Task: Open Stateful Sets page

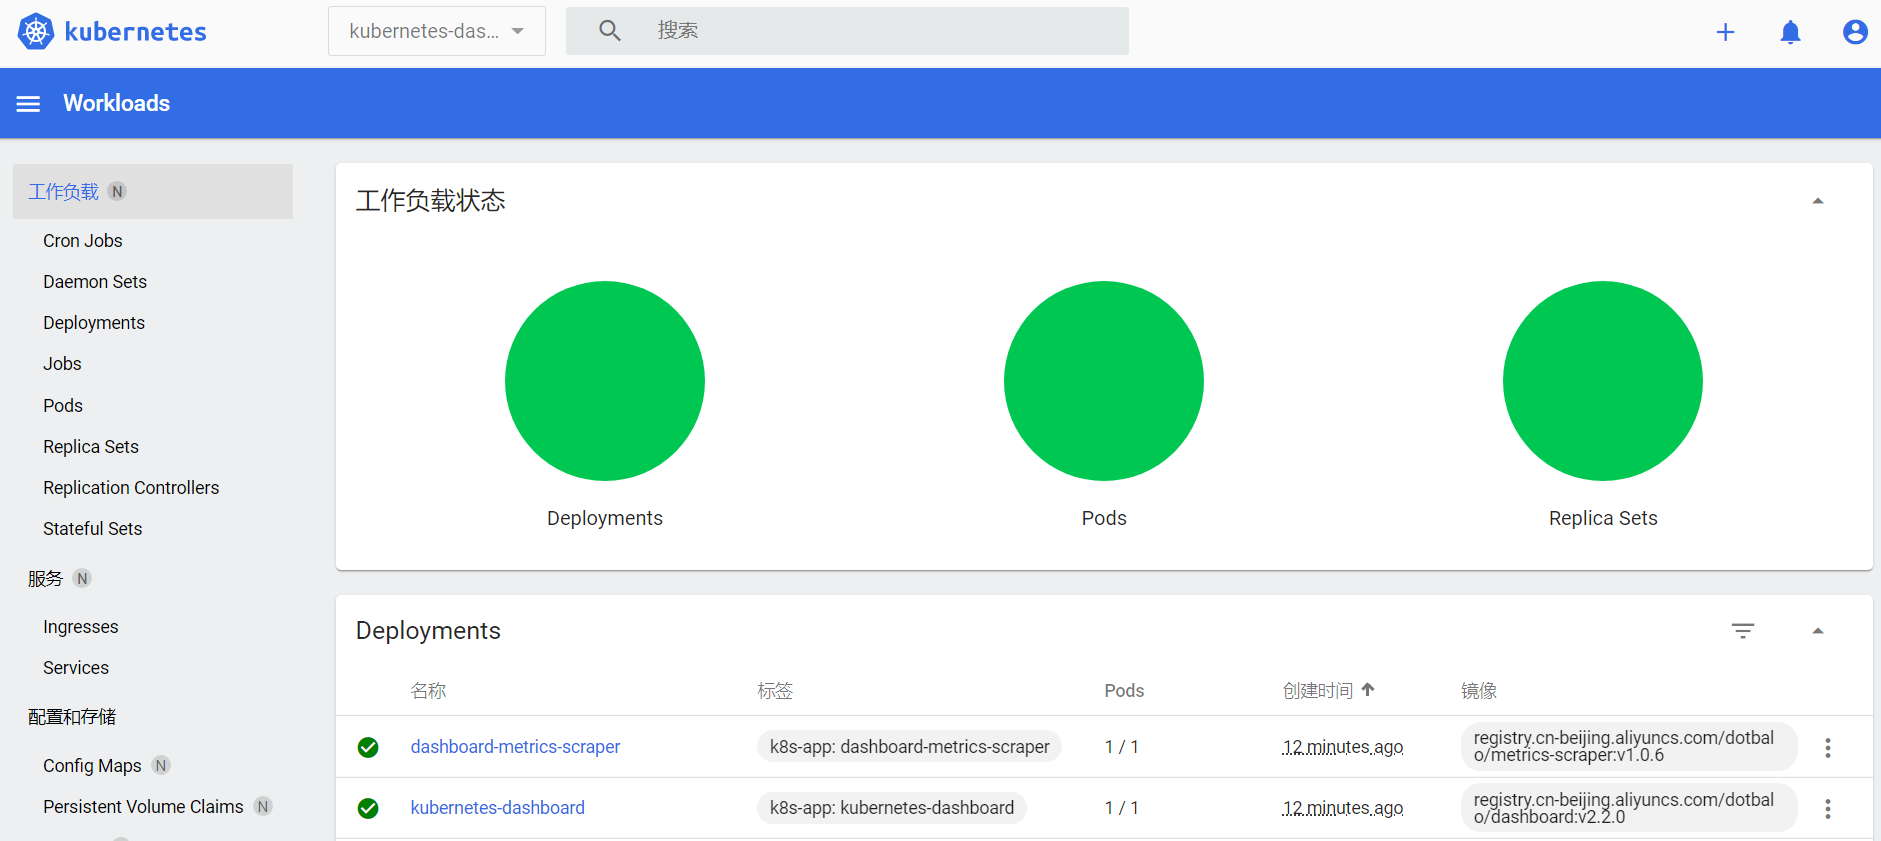Action: 93,529
